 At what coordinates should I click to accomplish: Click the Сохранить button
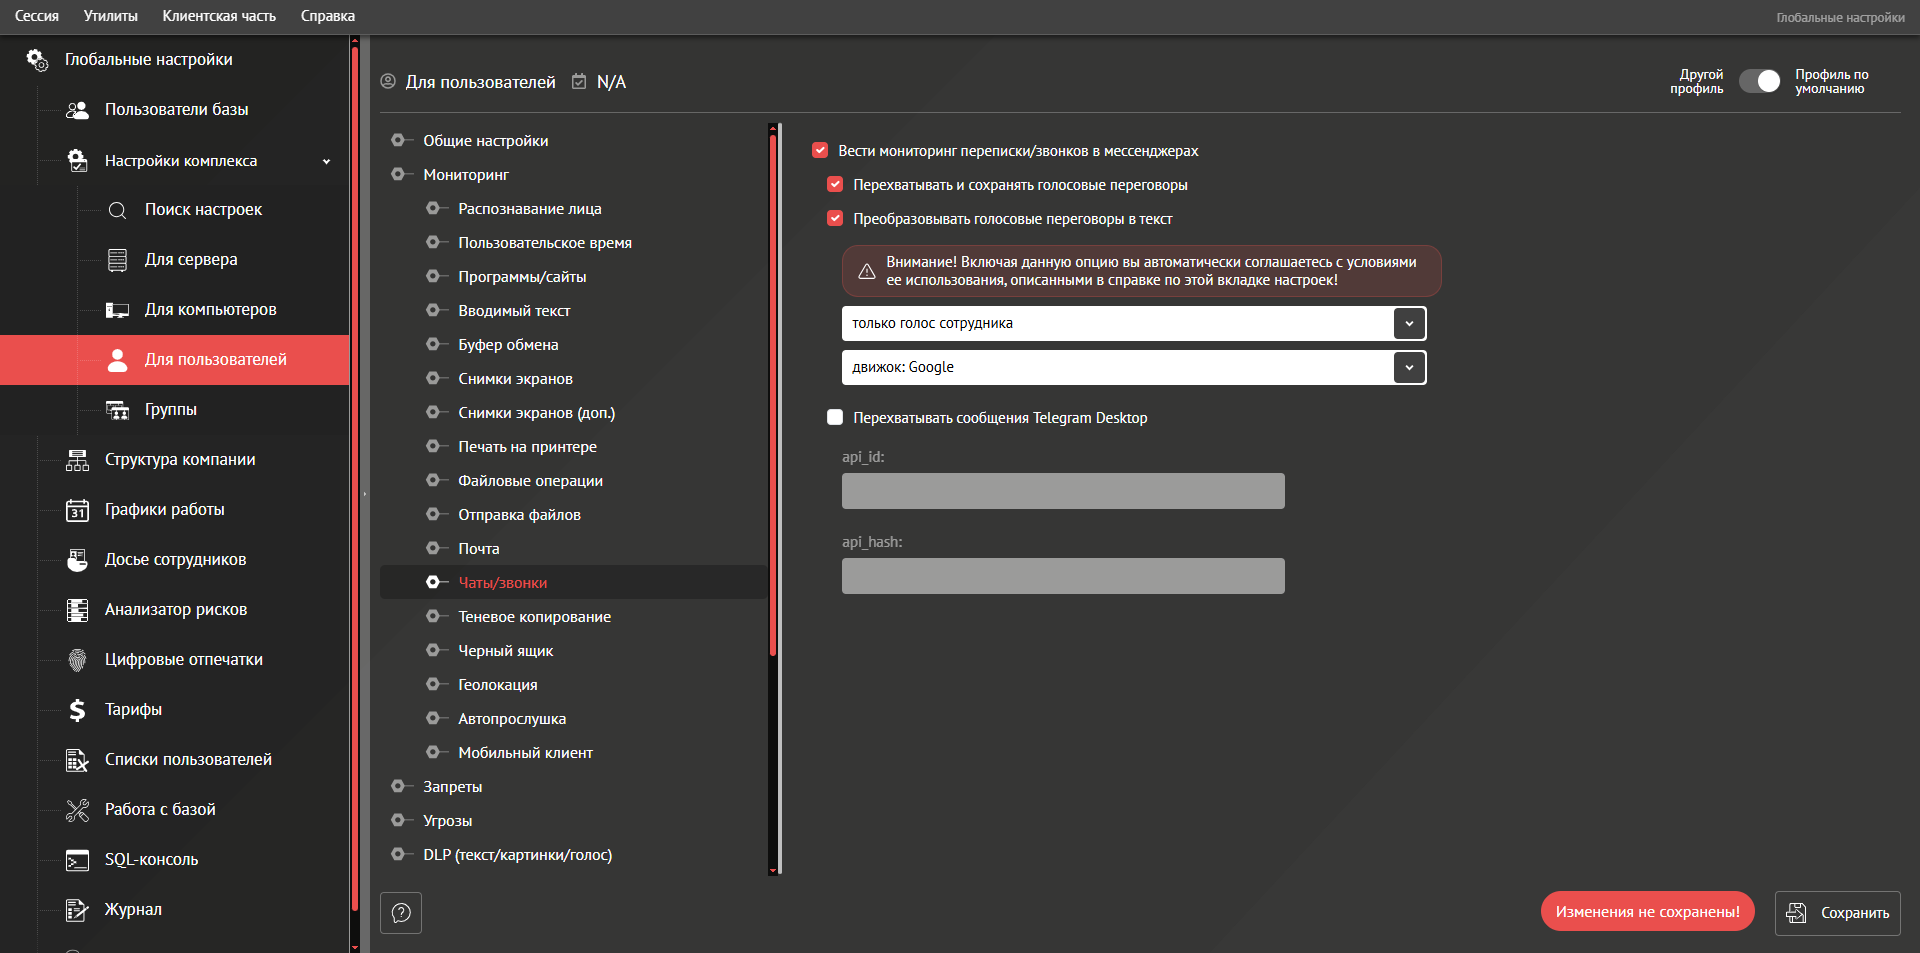(x=1837, y=913)
